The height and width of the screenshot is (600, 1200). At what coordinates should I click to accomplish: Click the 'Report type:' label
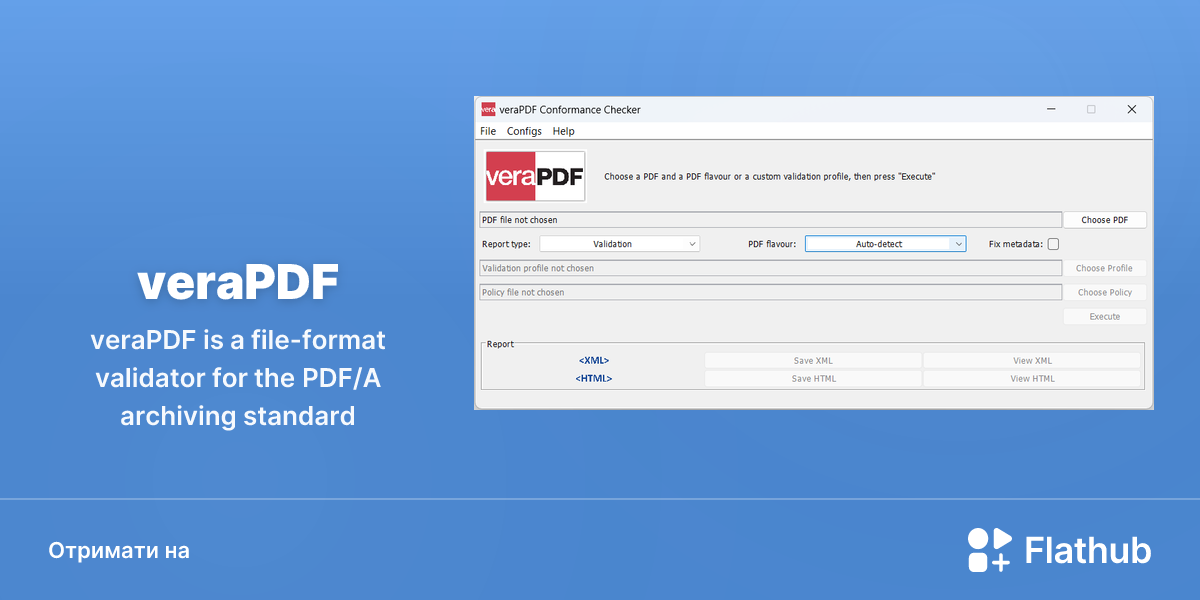point(506,244)
